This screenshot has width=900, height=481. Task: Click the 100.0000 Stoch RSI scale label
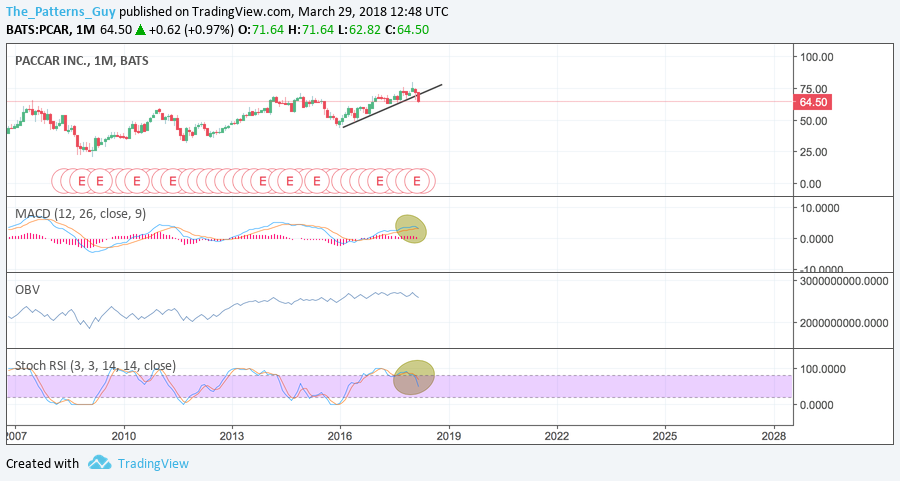click(823, 369)
